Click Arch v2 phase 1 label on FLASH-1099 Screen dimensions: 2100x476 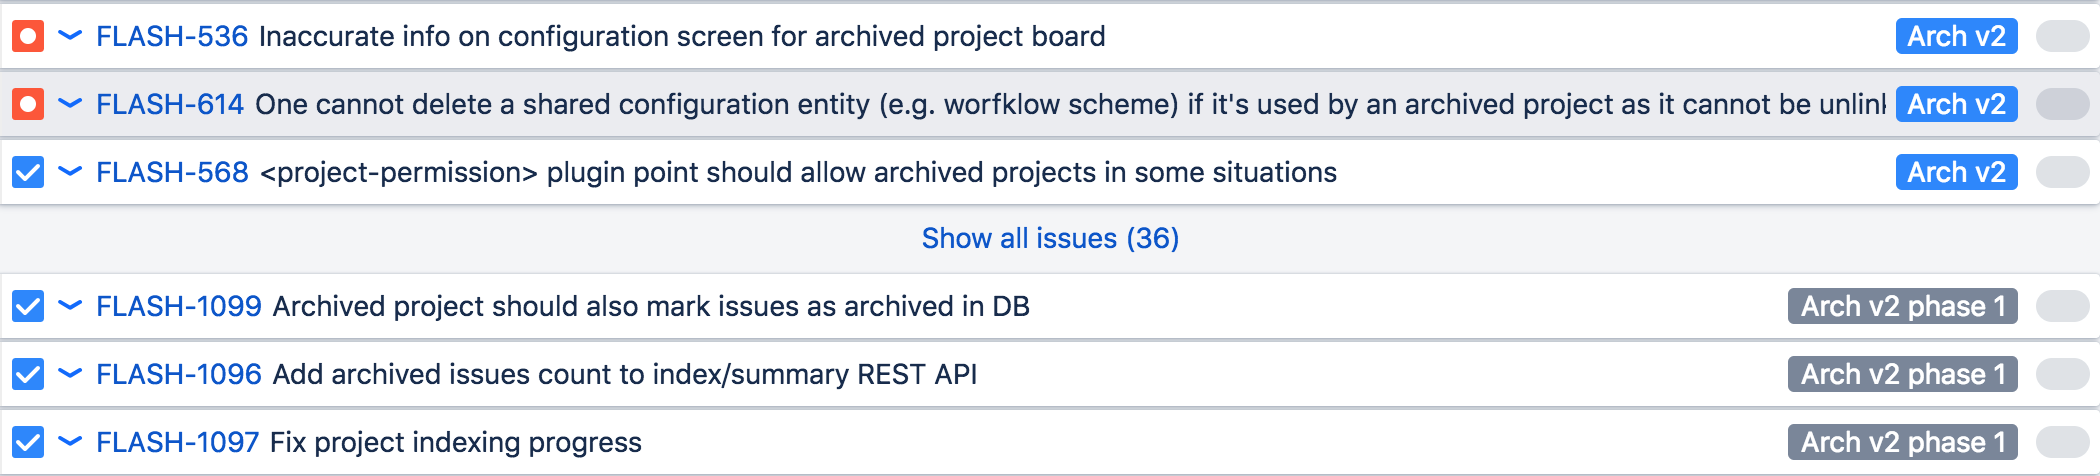[x=1902, y=306]
